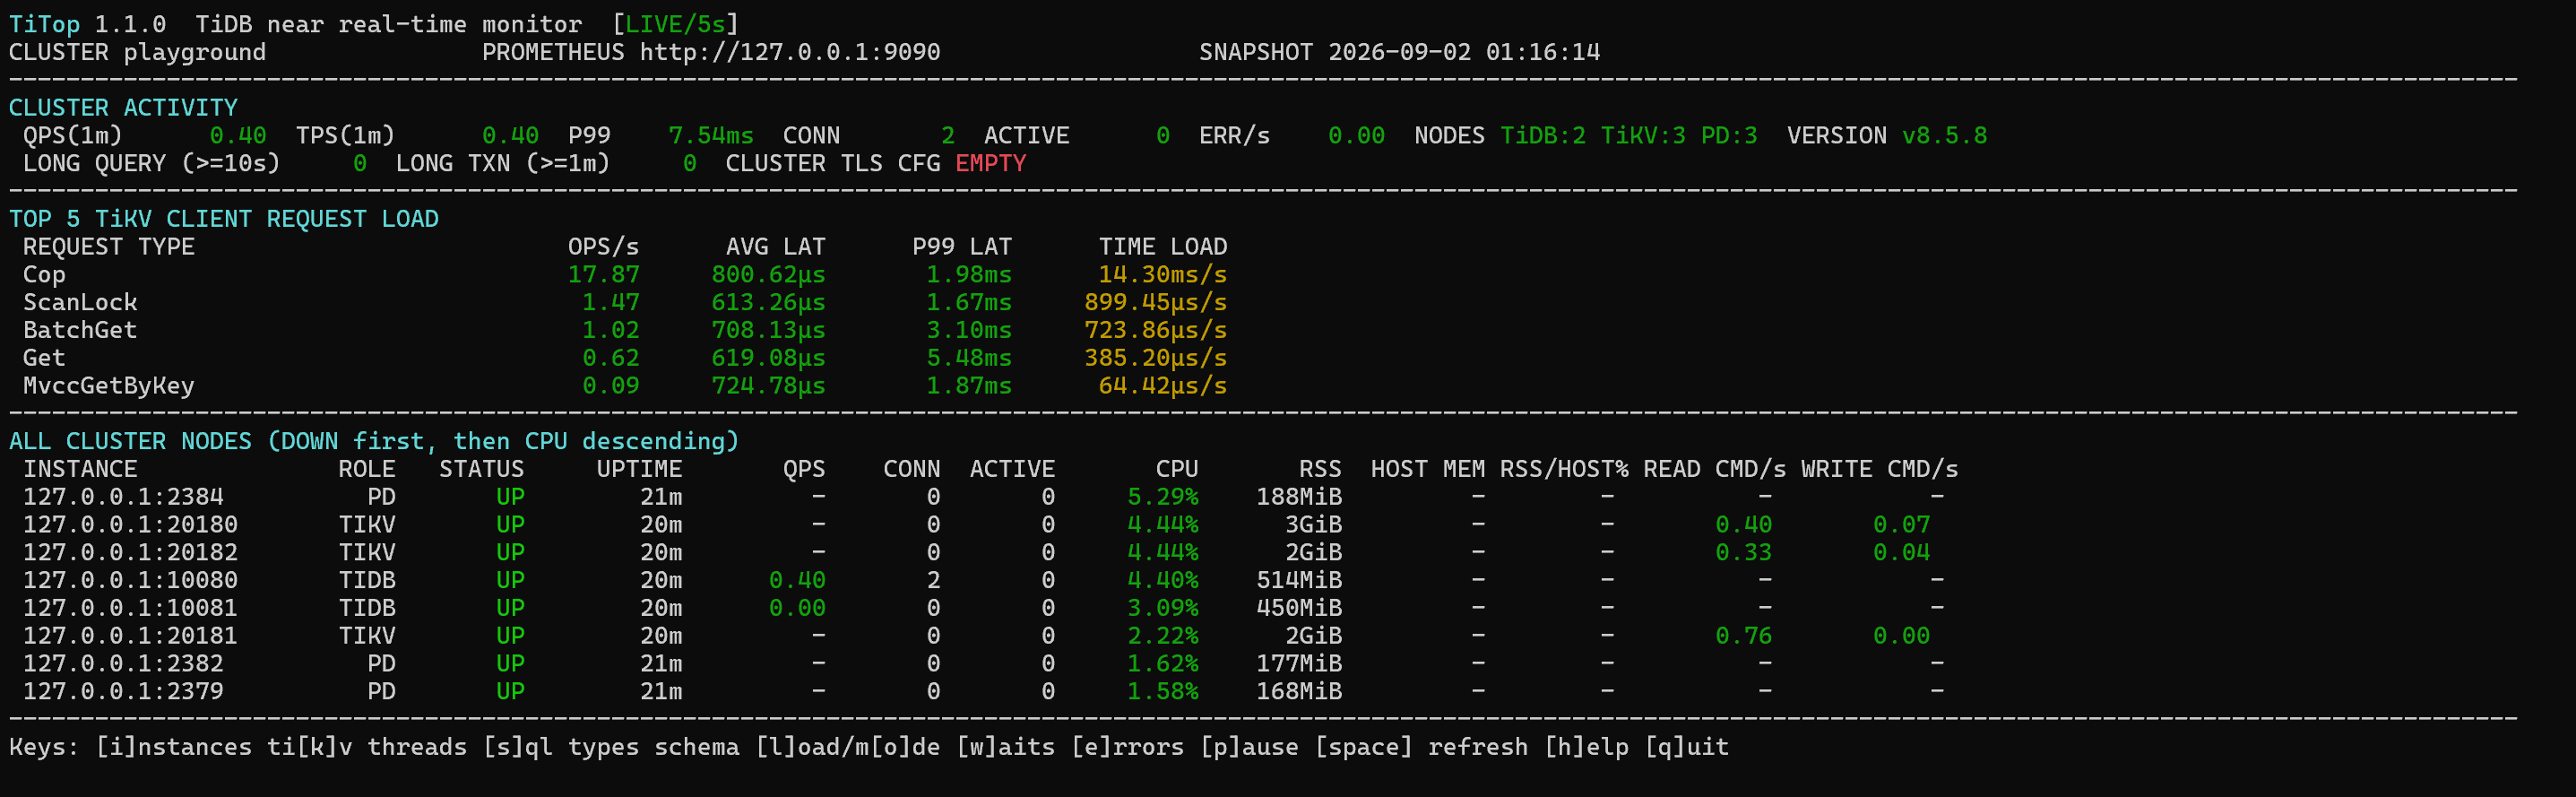
Task: Click the READ CMD/s column header
Action: click(x=1715, y=470)
